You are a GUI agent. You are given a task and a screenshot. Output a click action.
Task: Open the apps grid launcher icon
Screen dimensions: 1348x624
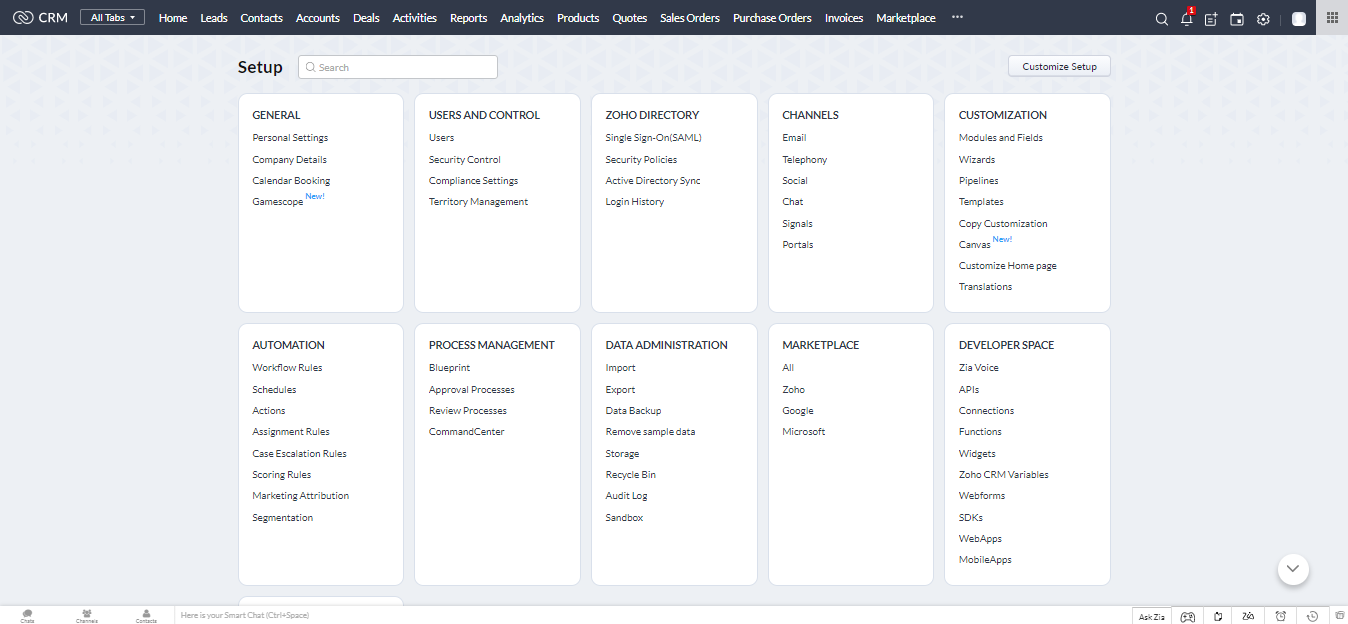click(x=1332, y=18)
